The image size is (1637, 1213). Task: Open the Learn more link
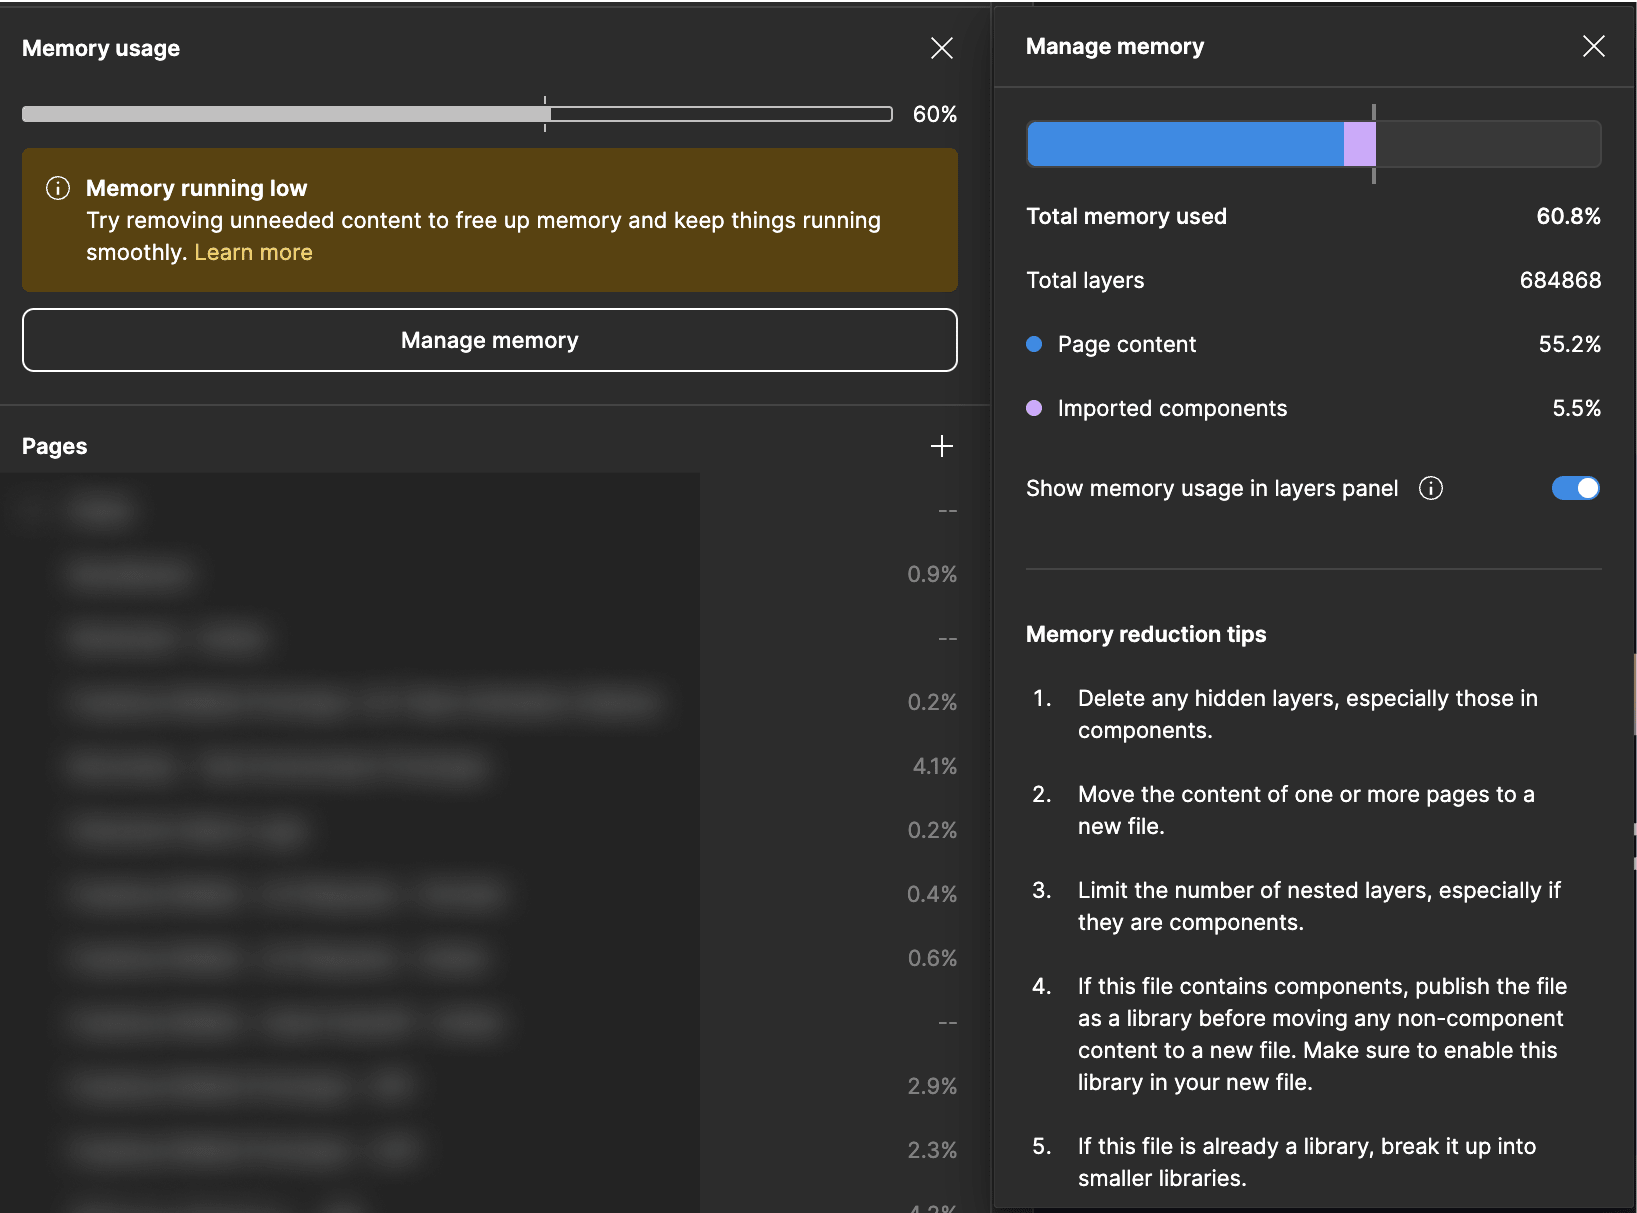click(253, 252)
